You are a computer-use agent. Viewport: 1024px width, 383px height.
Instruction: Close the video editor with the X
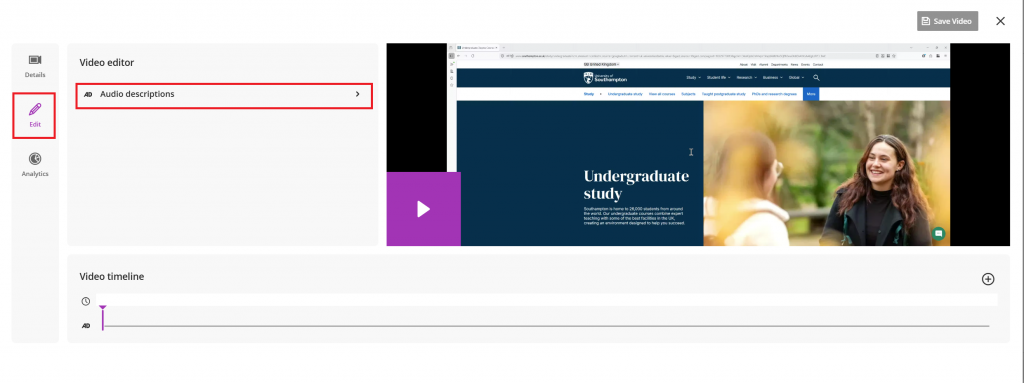pos(1000,21)
